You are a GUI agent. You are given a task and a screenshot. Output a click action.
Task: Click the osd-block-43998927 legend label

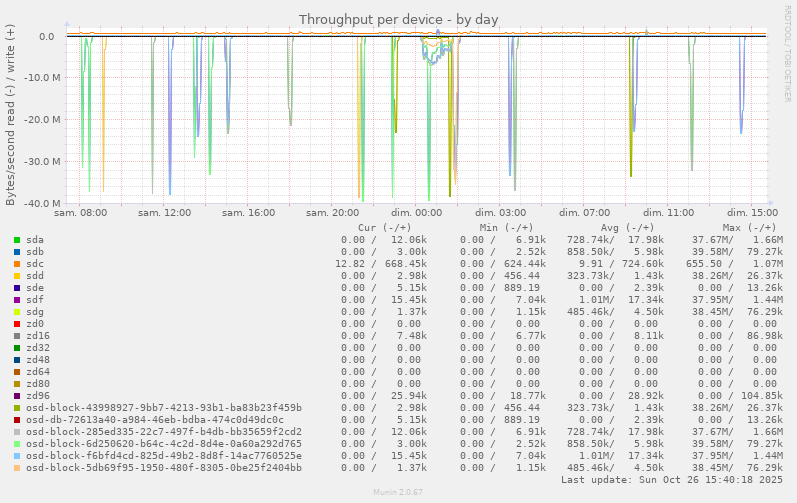click(163, 408)
